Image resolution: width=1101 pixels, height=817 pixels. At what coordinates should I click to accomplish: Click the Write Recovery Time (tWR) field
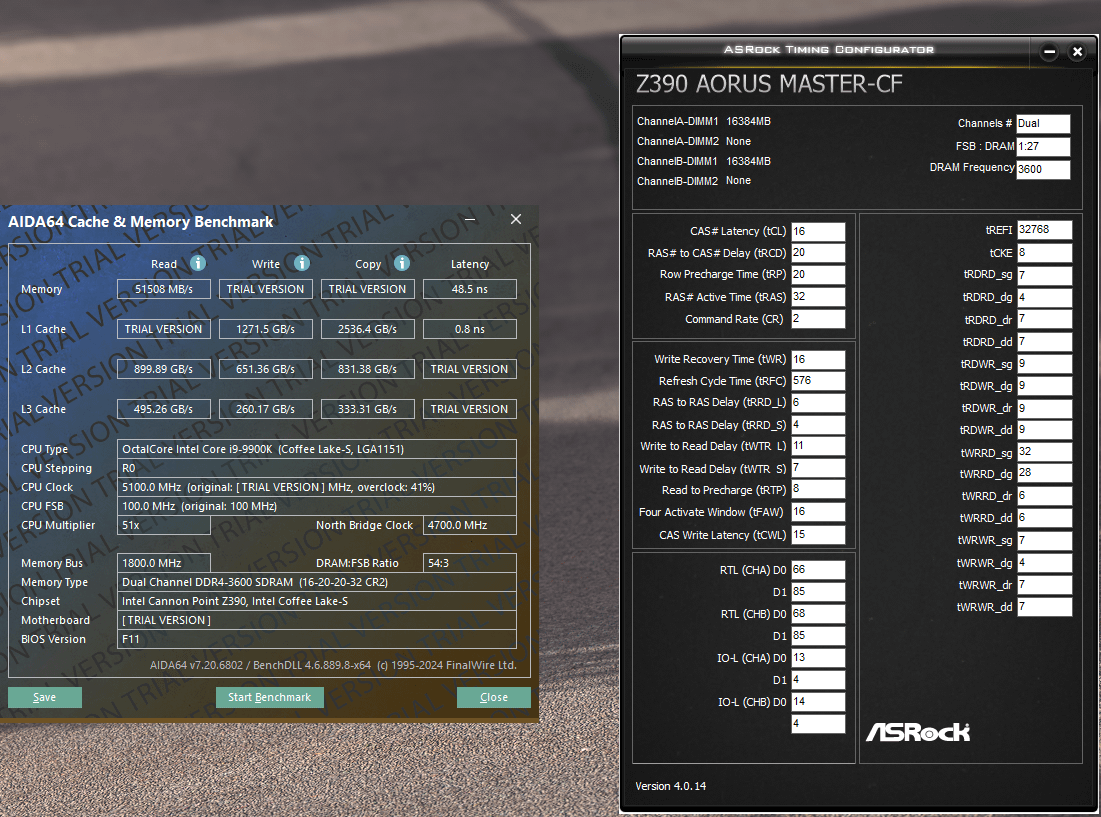click(x=818, y=359)
